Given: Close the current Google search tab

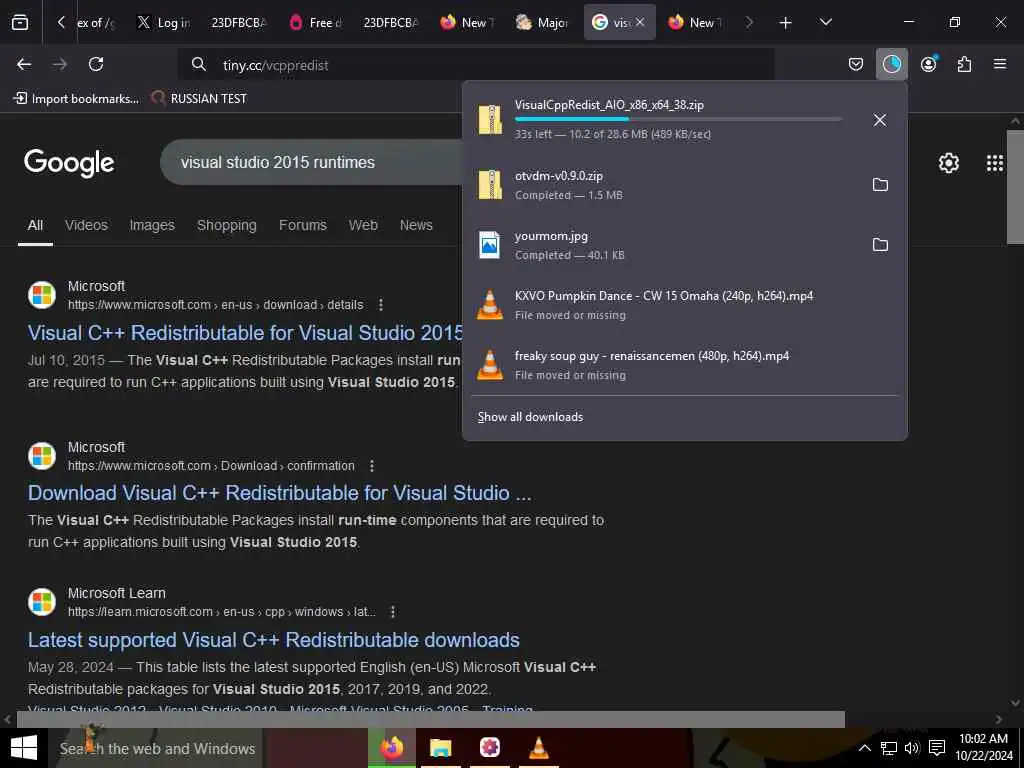Looking at the screenshot, I should (x=640, y=22).
